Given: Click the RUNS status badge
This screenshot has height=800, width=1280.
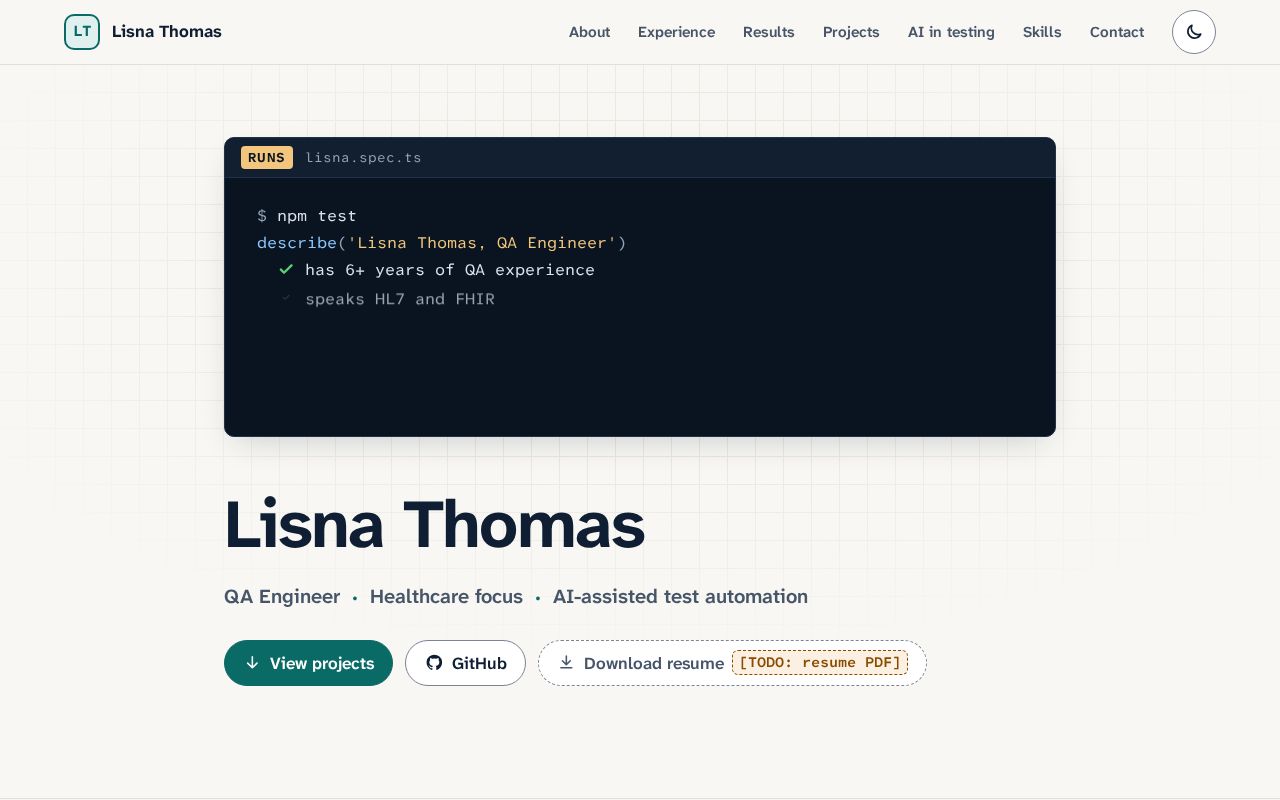Looking at the screenshot, I should pyautogui.click(x=267, y=157).
